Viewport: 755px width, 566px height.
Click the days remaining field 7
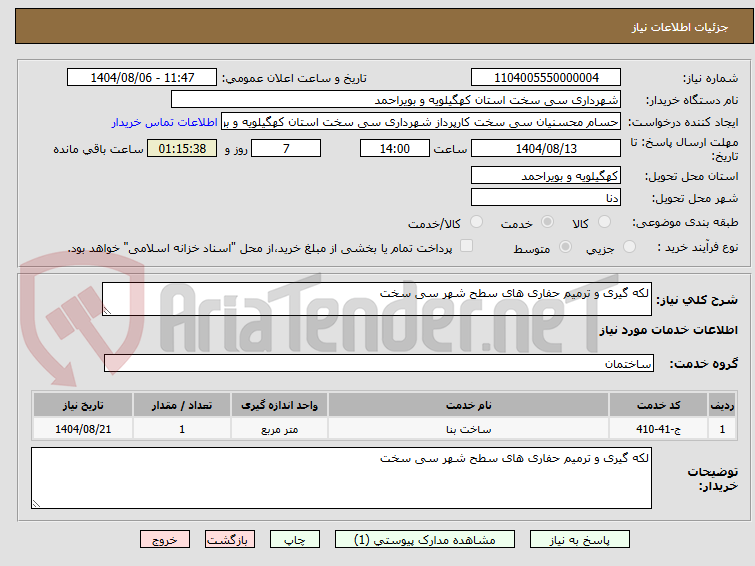(286, 148)
